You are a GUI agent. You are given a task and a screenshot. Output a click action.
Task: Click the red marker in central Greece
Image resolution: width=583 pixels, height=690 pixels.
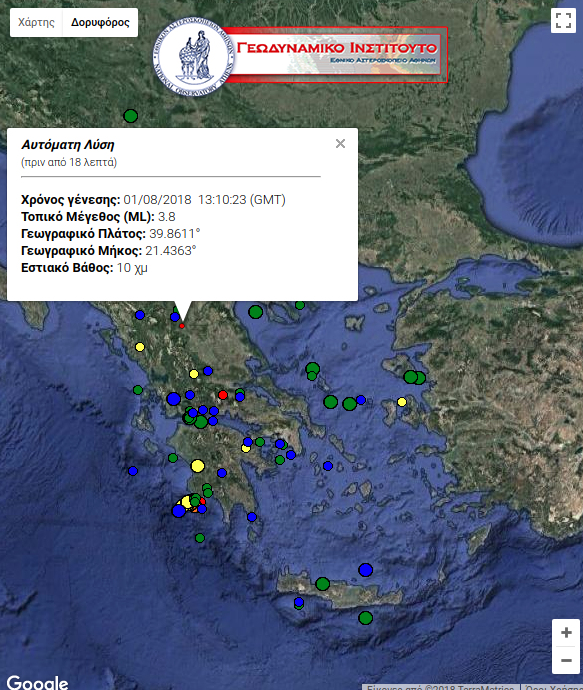[223, 395]
